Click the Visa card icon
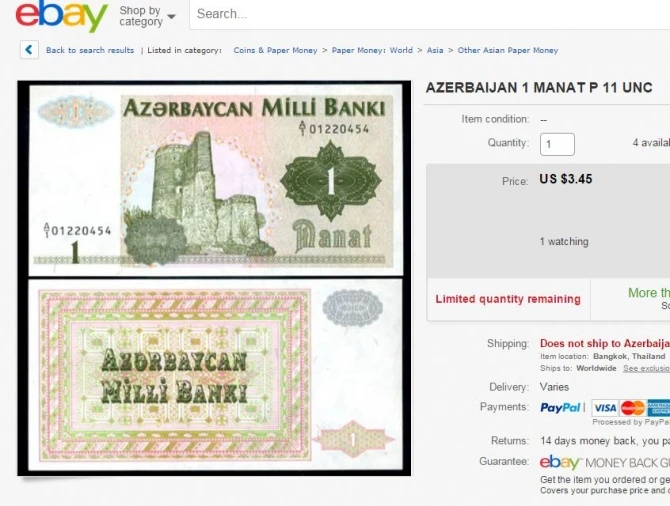Image resolution: width=670 pixels, height=506 pixels. pos(605,408)
